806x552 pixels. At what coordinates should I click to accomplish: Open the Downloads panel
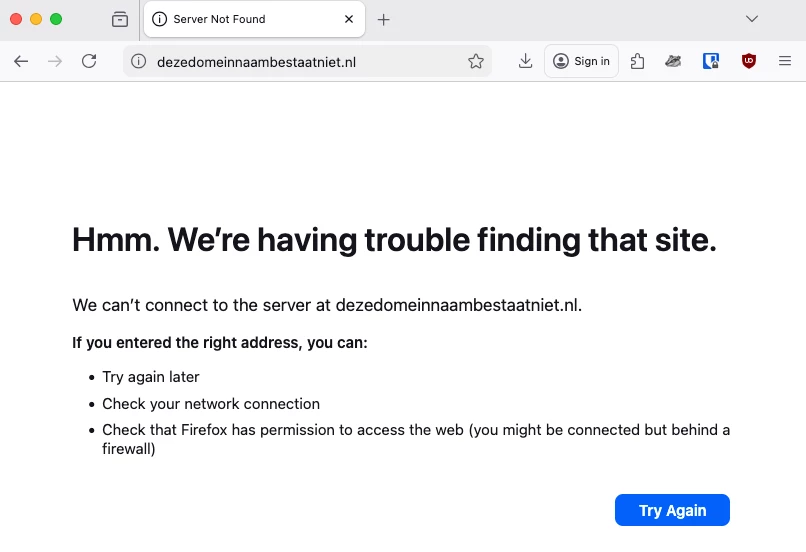[x=525, y=61]
